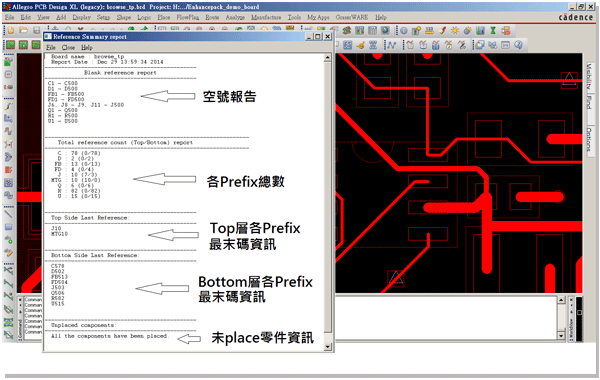Image resolution: width=600 pixels, height=380 pixels.
Task: Click the blue Show Element info icon
Action: coord(404,31)
